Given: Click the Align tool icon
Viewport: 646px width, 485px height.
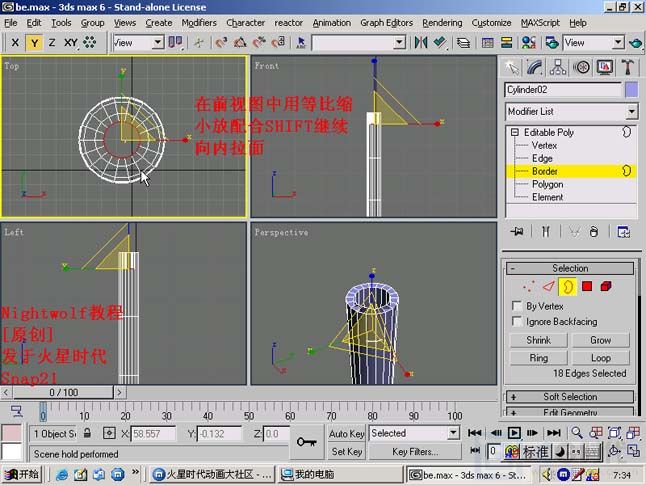Looking at the screenshot, I should [x=440, y=42].
